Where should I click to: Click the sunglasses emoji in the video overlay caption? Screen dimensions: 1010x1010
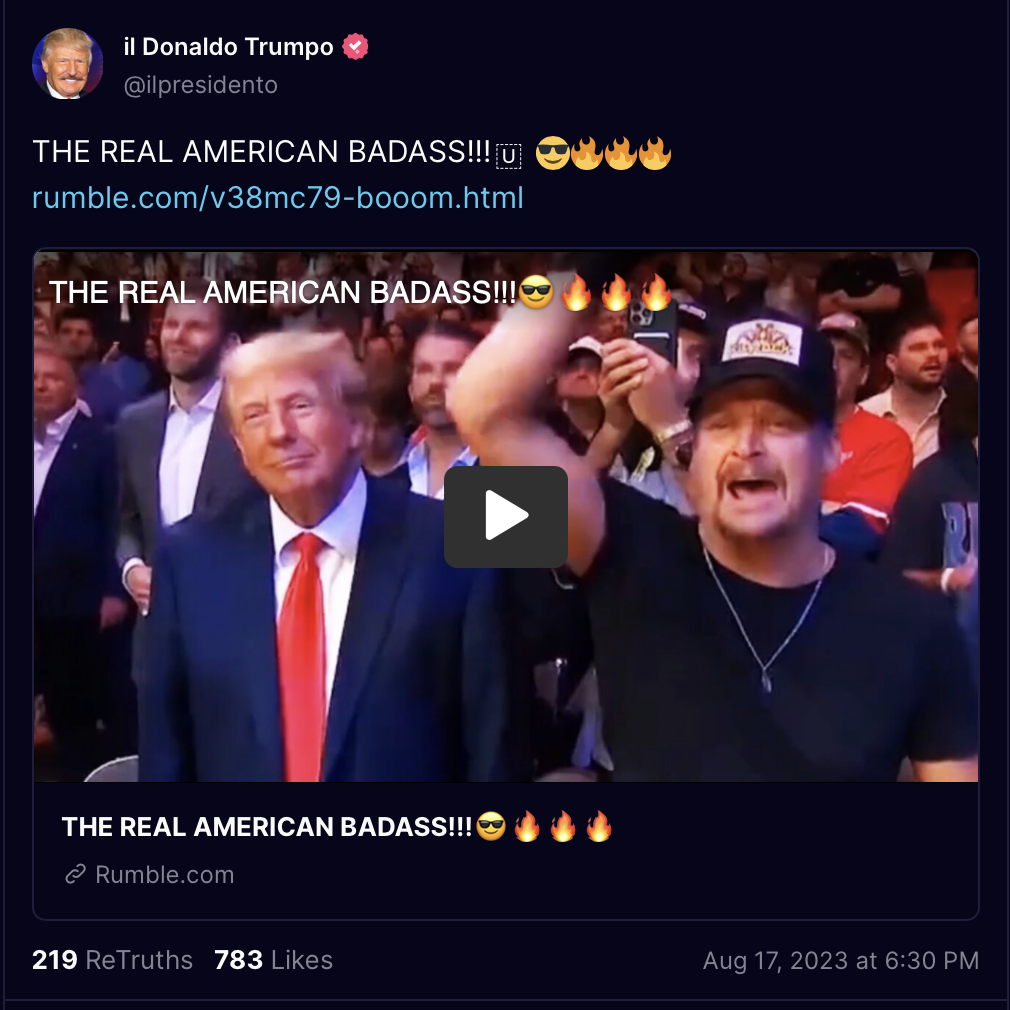click(x=536, y=292)
